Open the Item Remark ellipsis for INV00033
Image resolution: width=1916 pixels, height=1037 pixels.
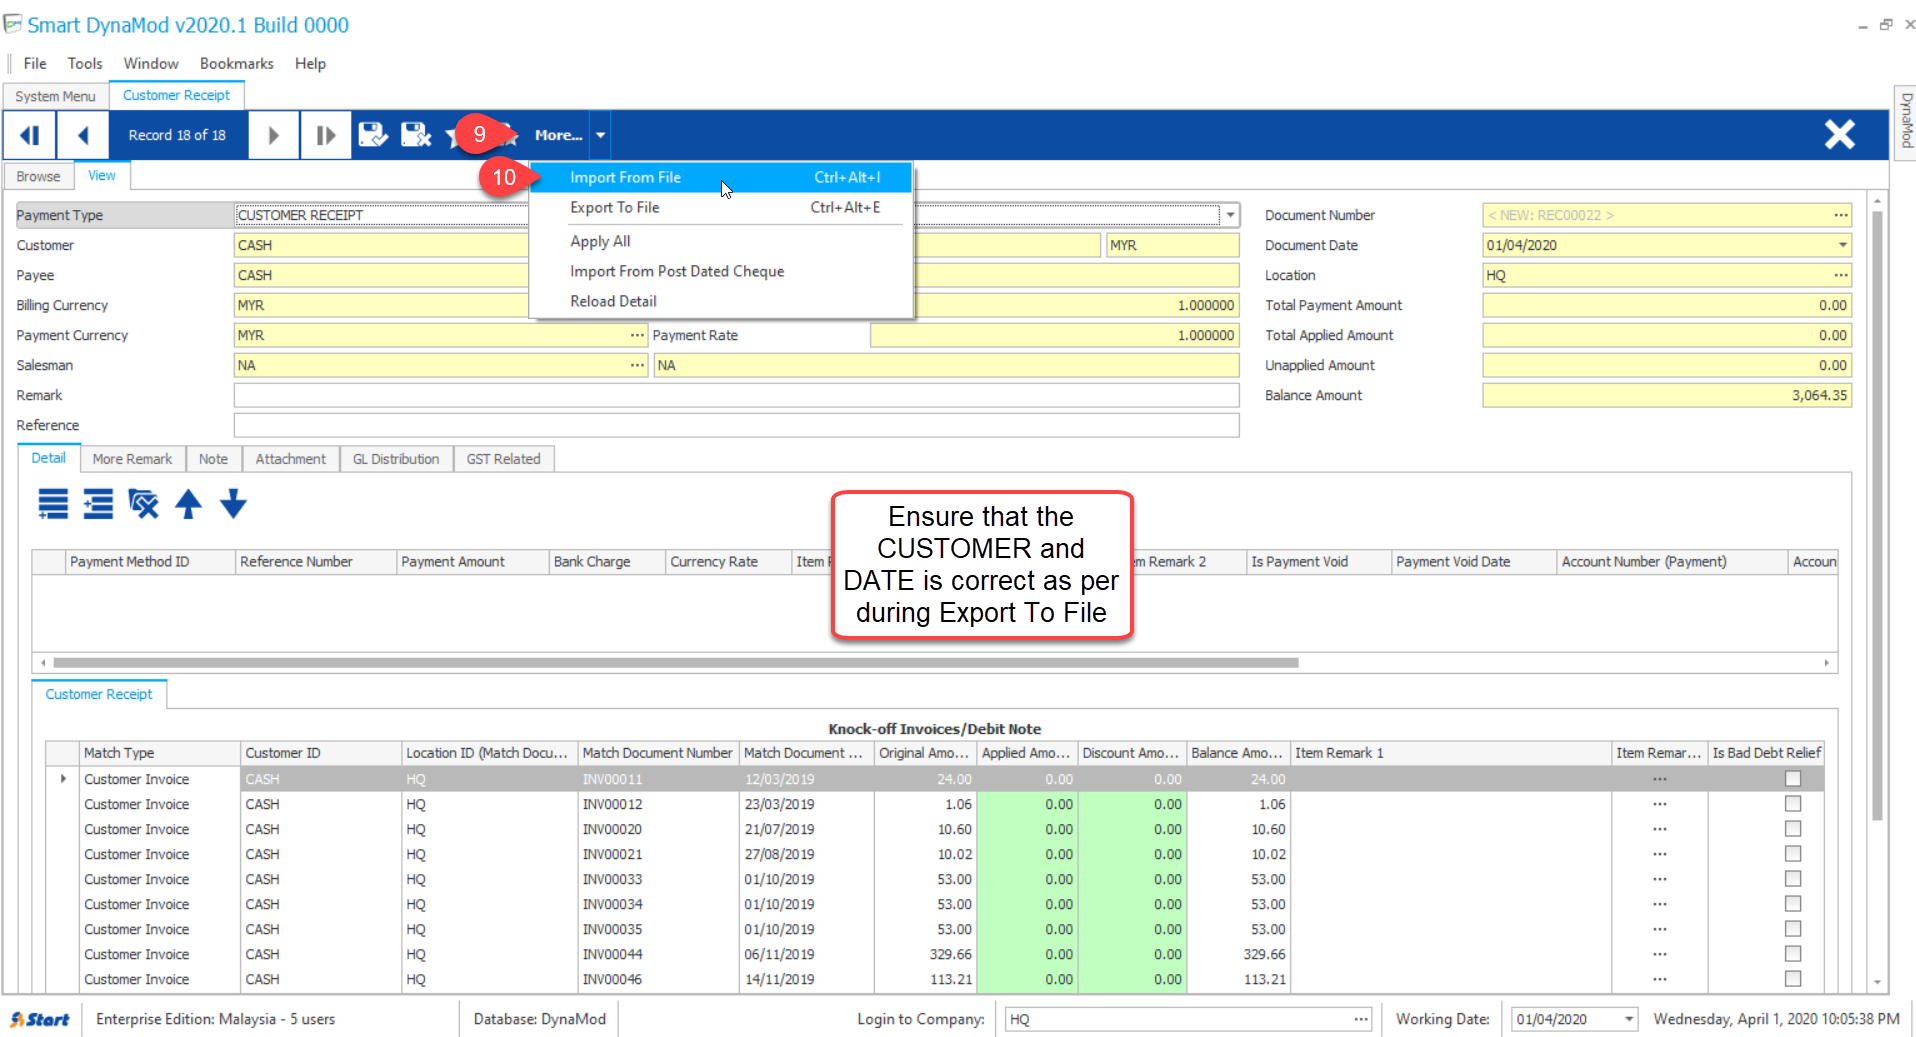pos(1660,879)
